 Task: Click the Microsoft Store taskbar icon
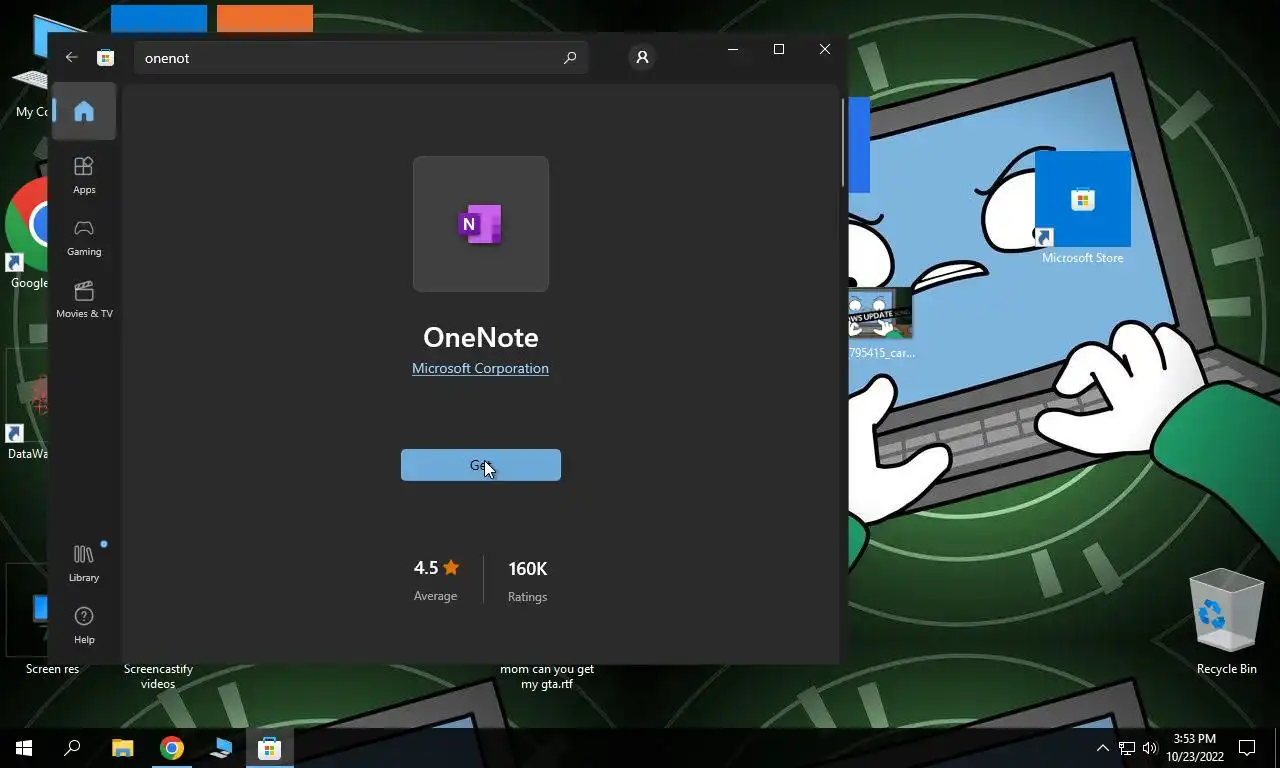pyautogui.click(x=269, y=748)
